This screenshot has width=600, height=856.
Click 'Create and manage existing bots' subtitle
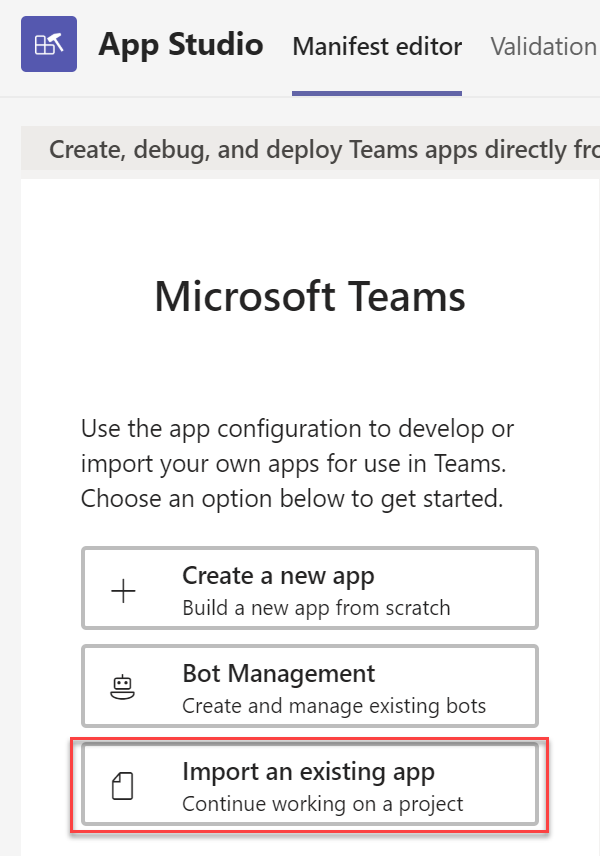[334, 705]
